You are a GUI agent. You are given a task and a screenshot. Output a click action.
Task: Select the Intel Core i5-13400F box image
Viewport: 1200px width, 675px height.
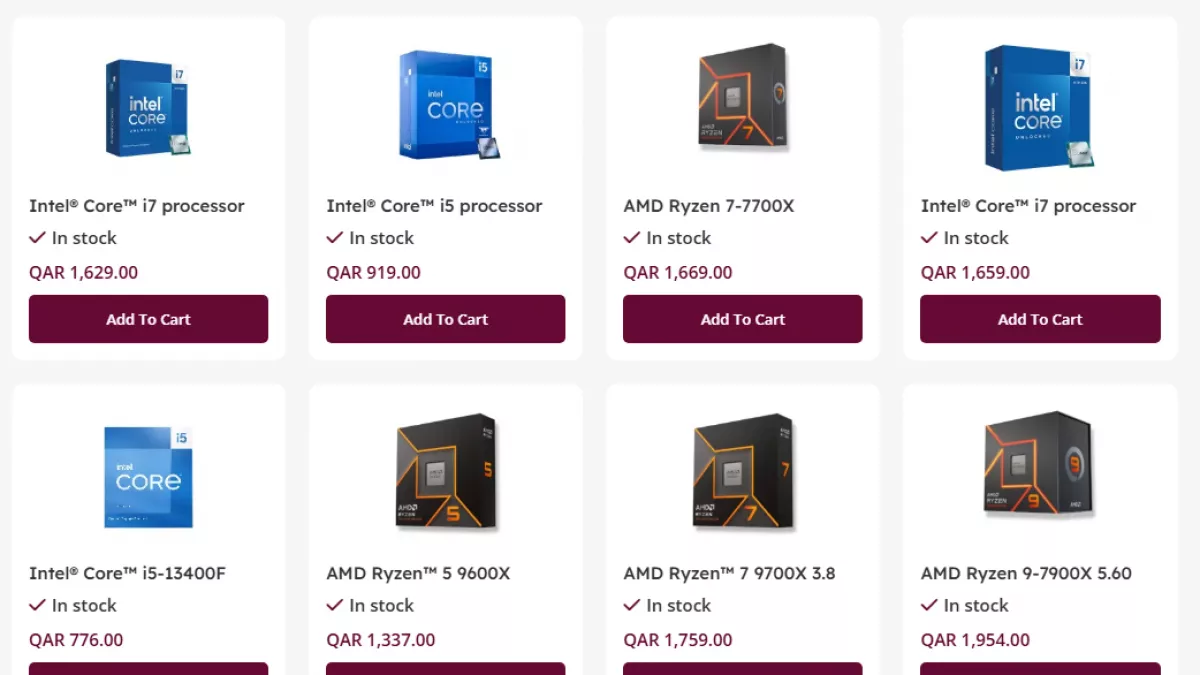click(x=148, y=477)
